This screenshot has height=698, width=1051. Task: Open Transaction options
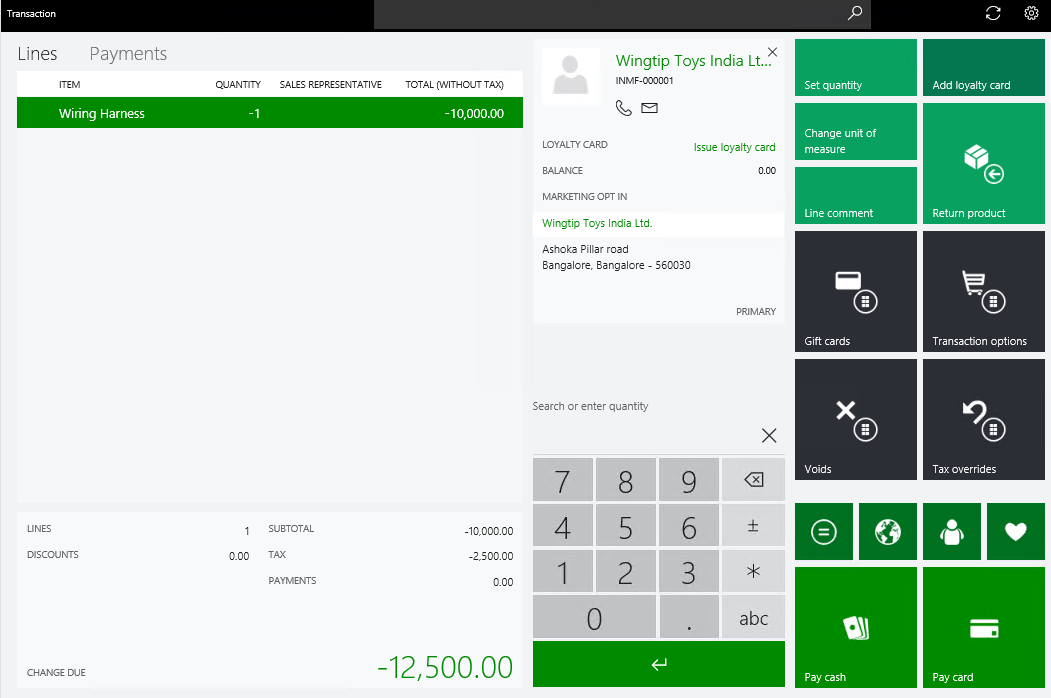pos(983,291)
